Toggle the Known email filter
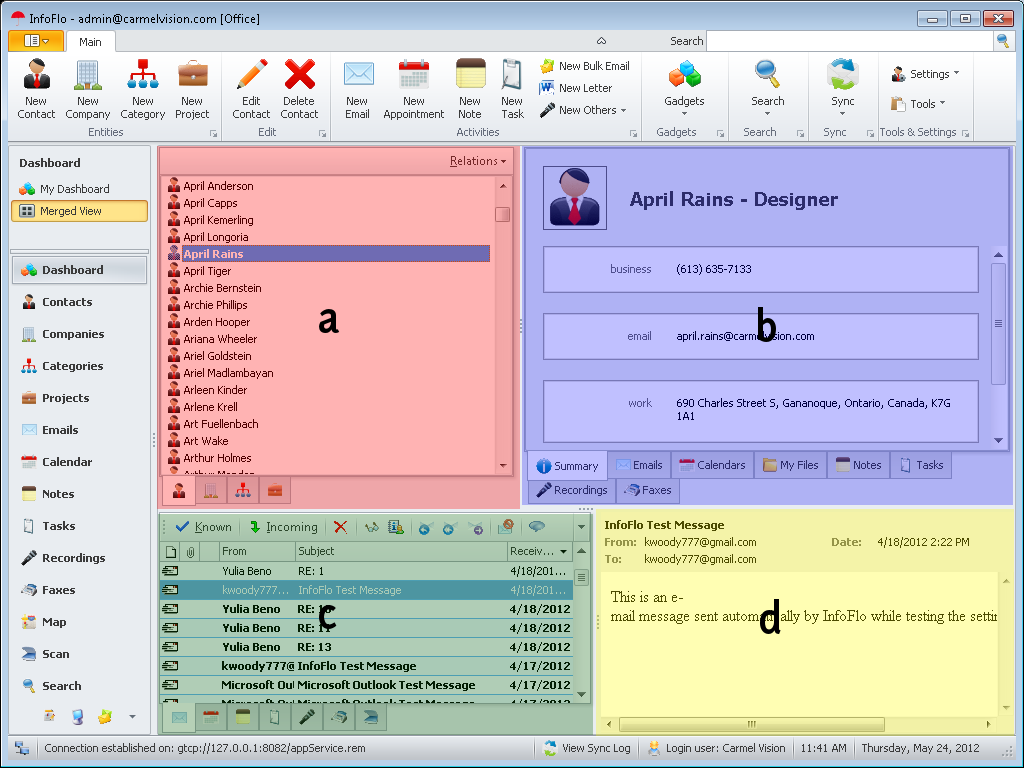 [x=204, y=527]
